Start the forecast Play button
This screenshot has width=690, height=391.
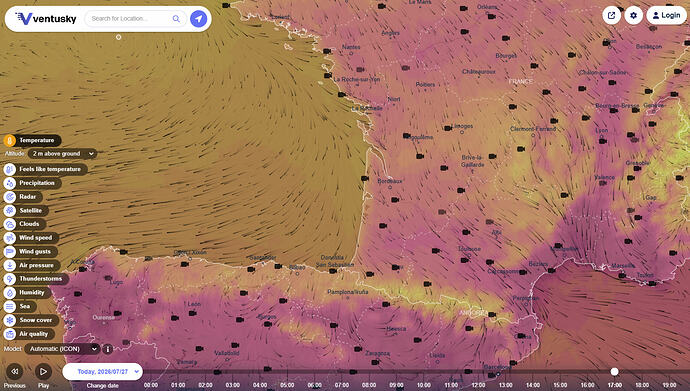[x=43, y=372]
